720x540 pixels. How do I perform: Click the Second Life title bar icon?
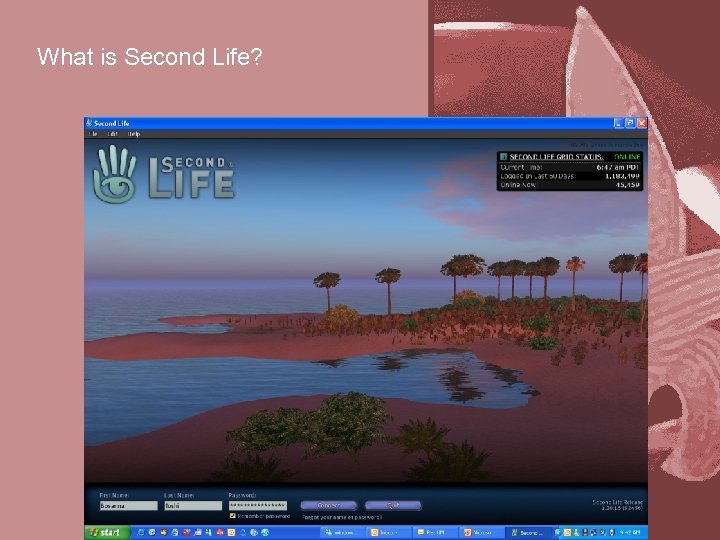[89, 123]
